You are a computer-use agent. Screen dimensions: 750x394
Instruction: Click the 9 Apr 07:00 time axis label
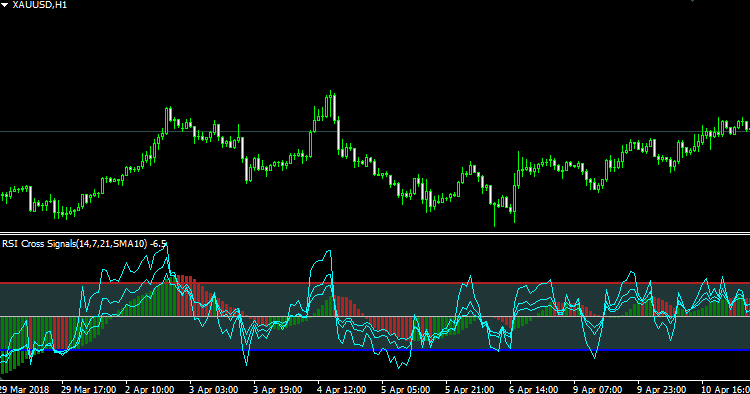(x=597, y=389)
